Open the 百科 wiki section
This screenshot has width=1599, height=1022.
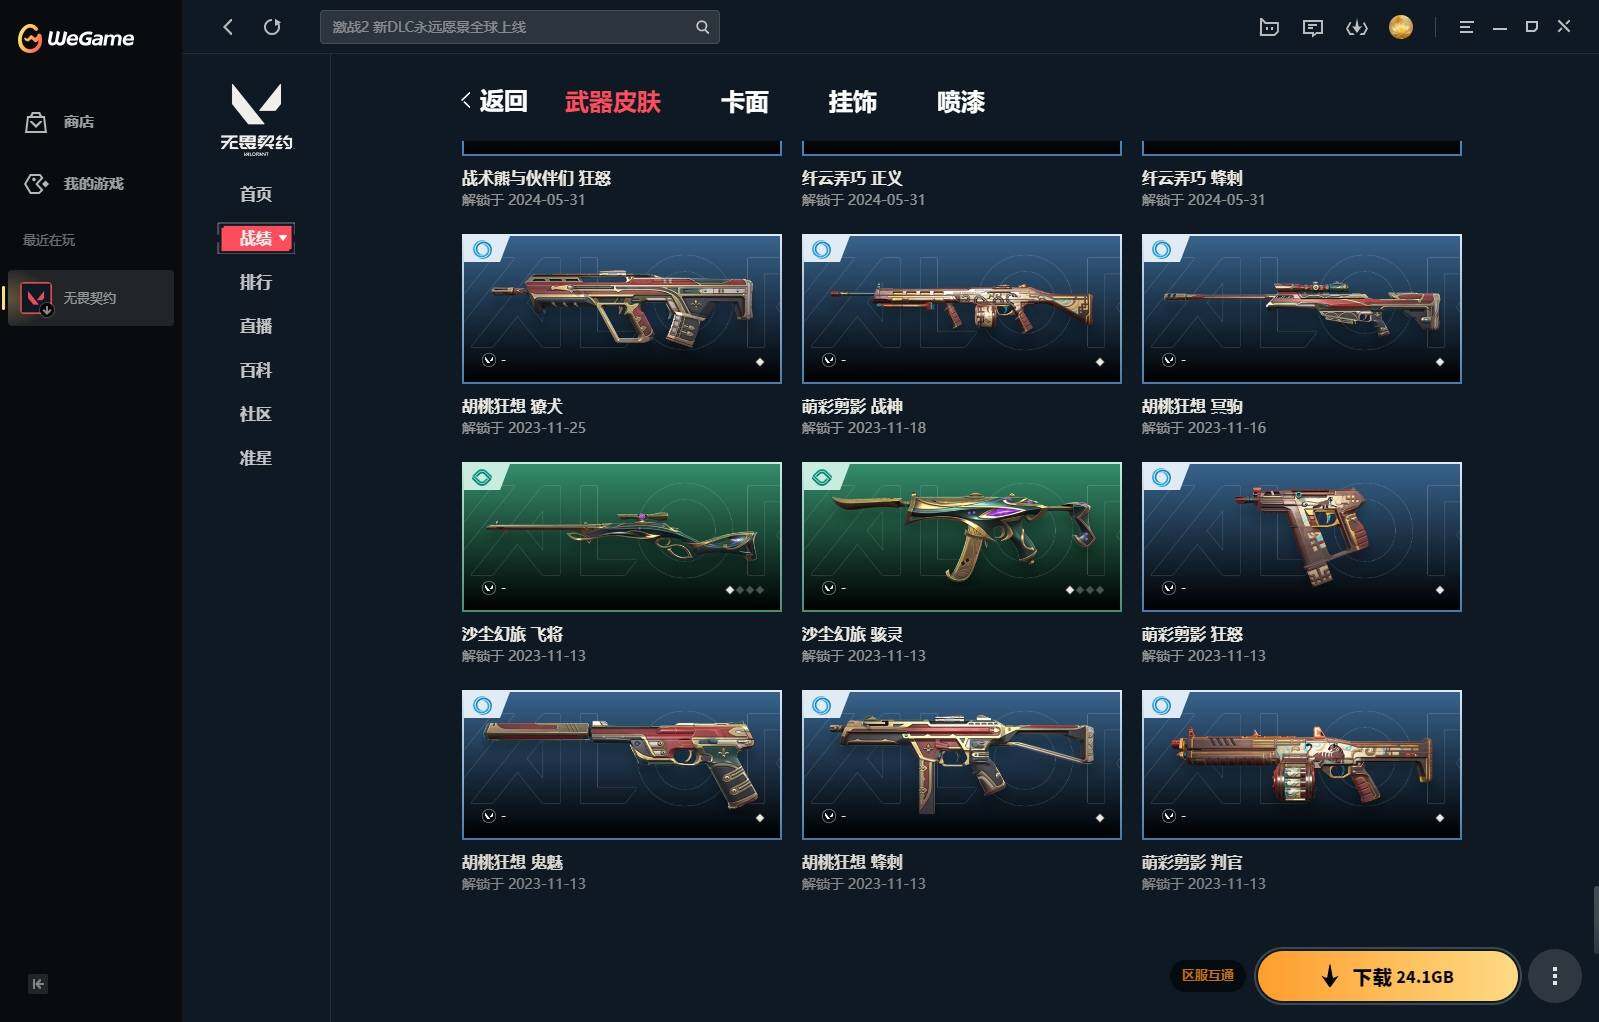click(256, 370)
